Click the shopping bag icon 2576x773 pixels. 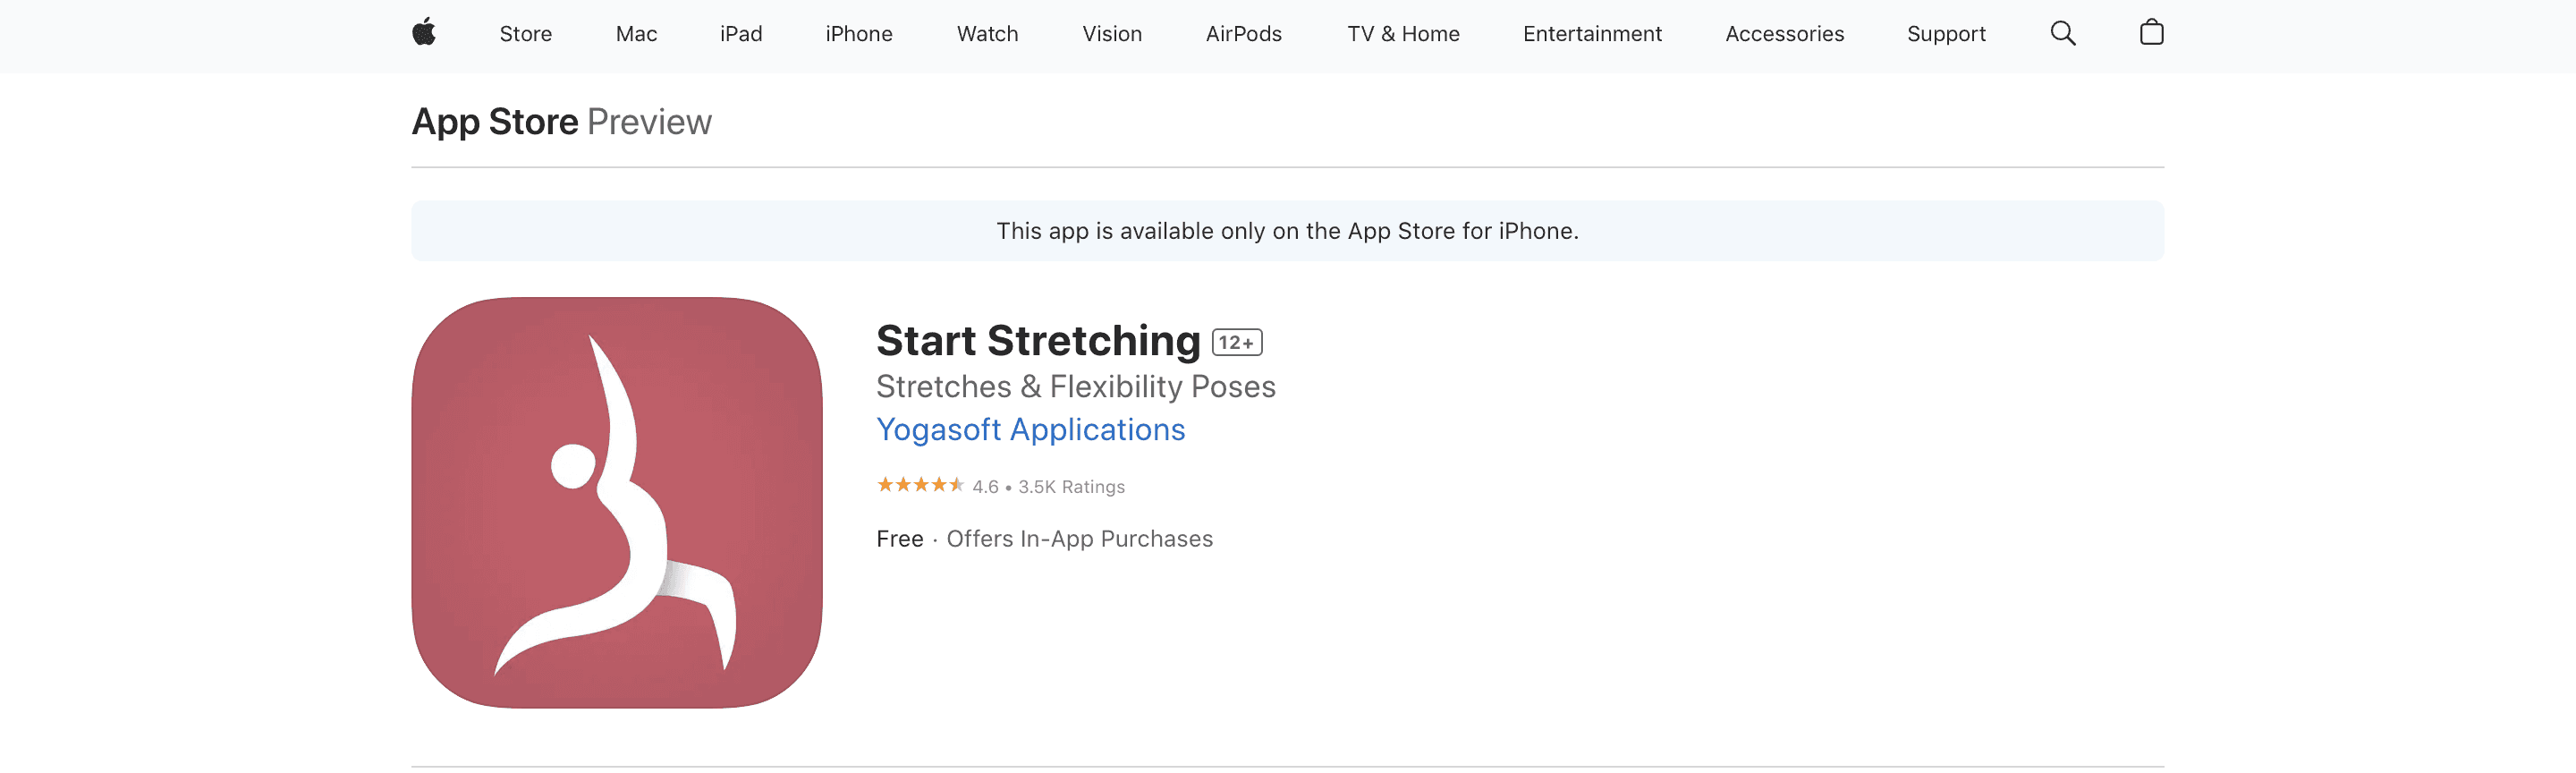pos(2150,33)
